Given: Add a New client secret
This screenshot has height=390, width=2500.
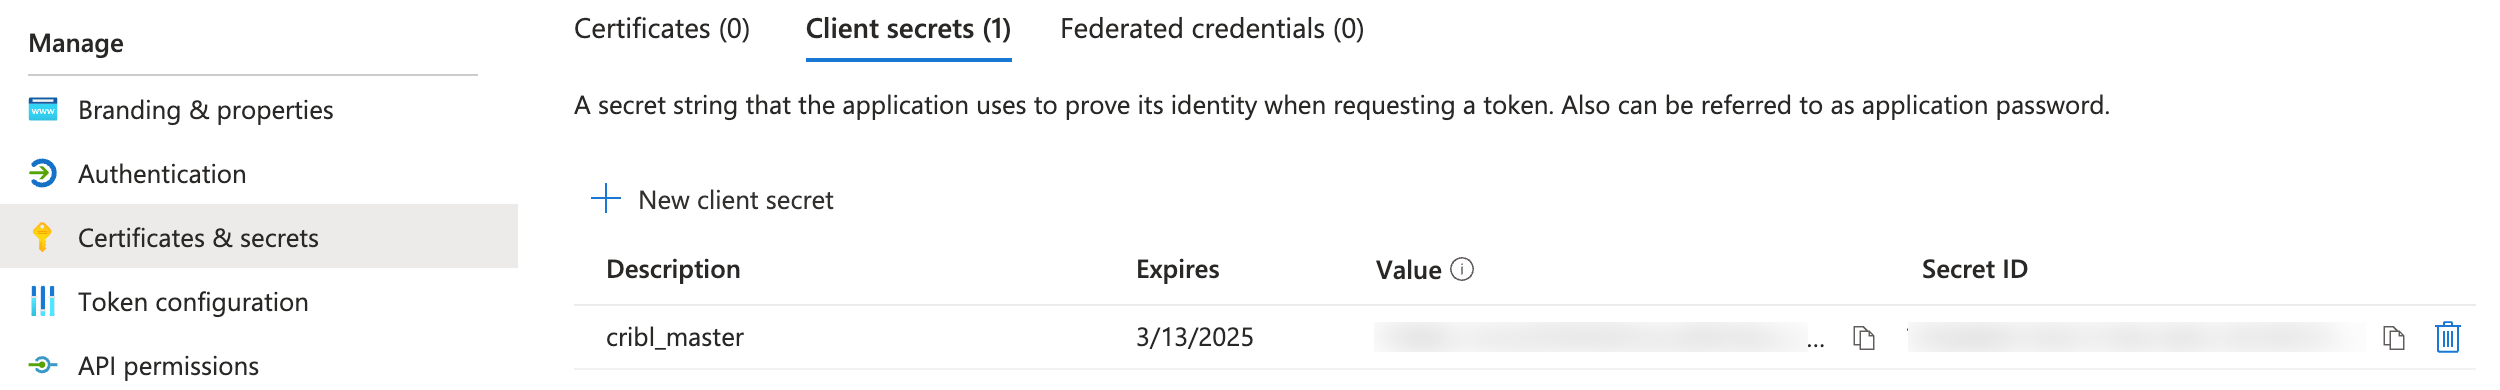Looking at the screenshot, I should (x=735, y=200).
